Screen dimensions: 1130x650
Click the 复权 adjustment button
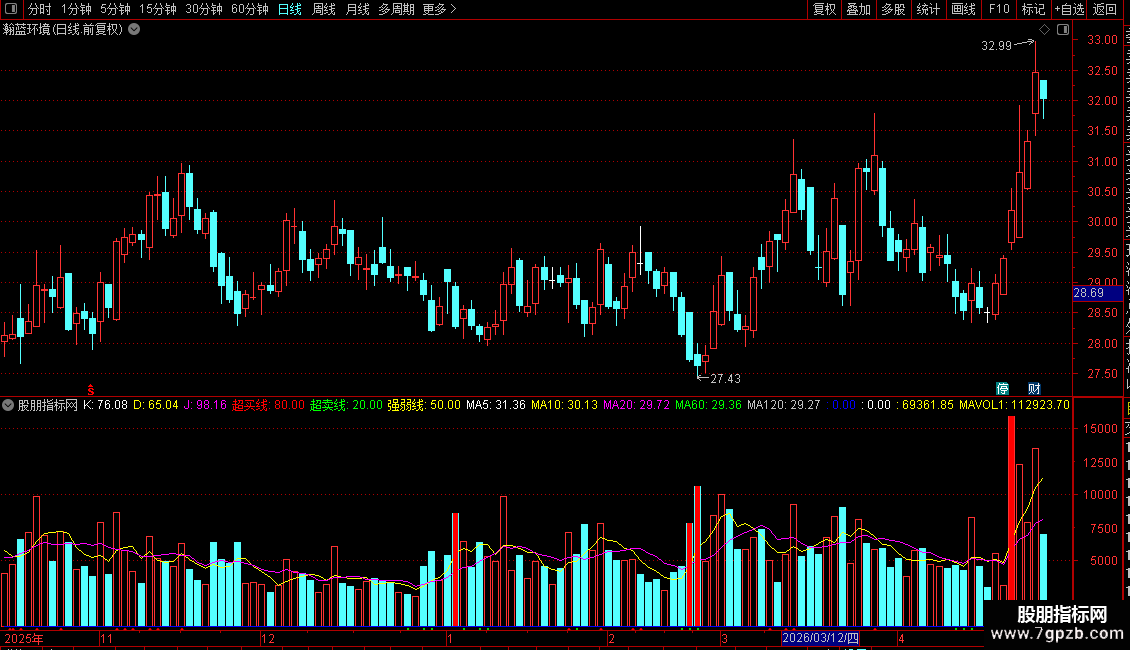(x=824, y=9)
